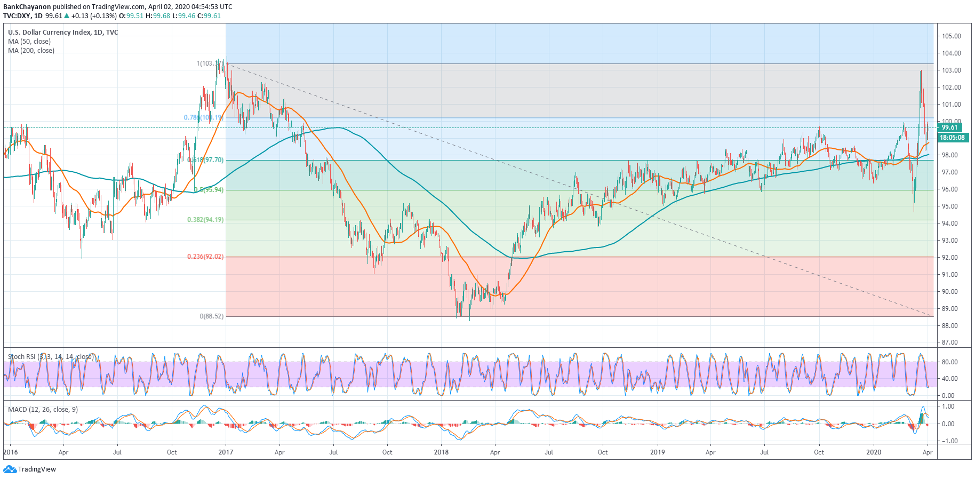Click the 0.382 (94.19) Fibonacci level label
The height and width of the screenshot is (477, 974).
coord(205,219)
